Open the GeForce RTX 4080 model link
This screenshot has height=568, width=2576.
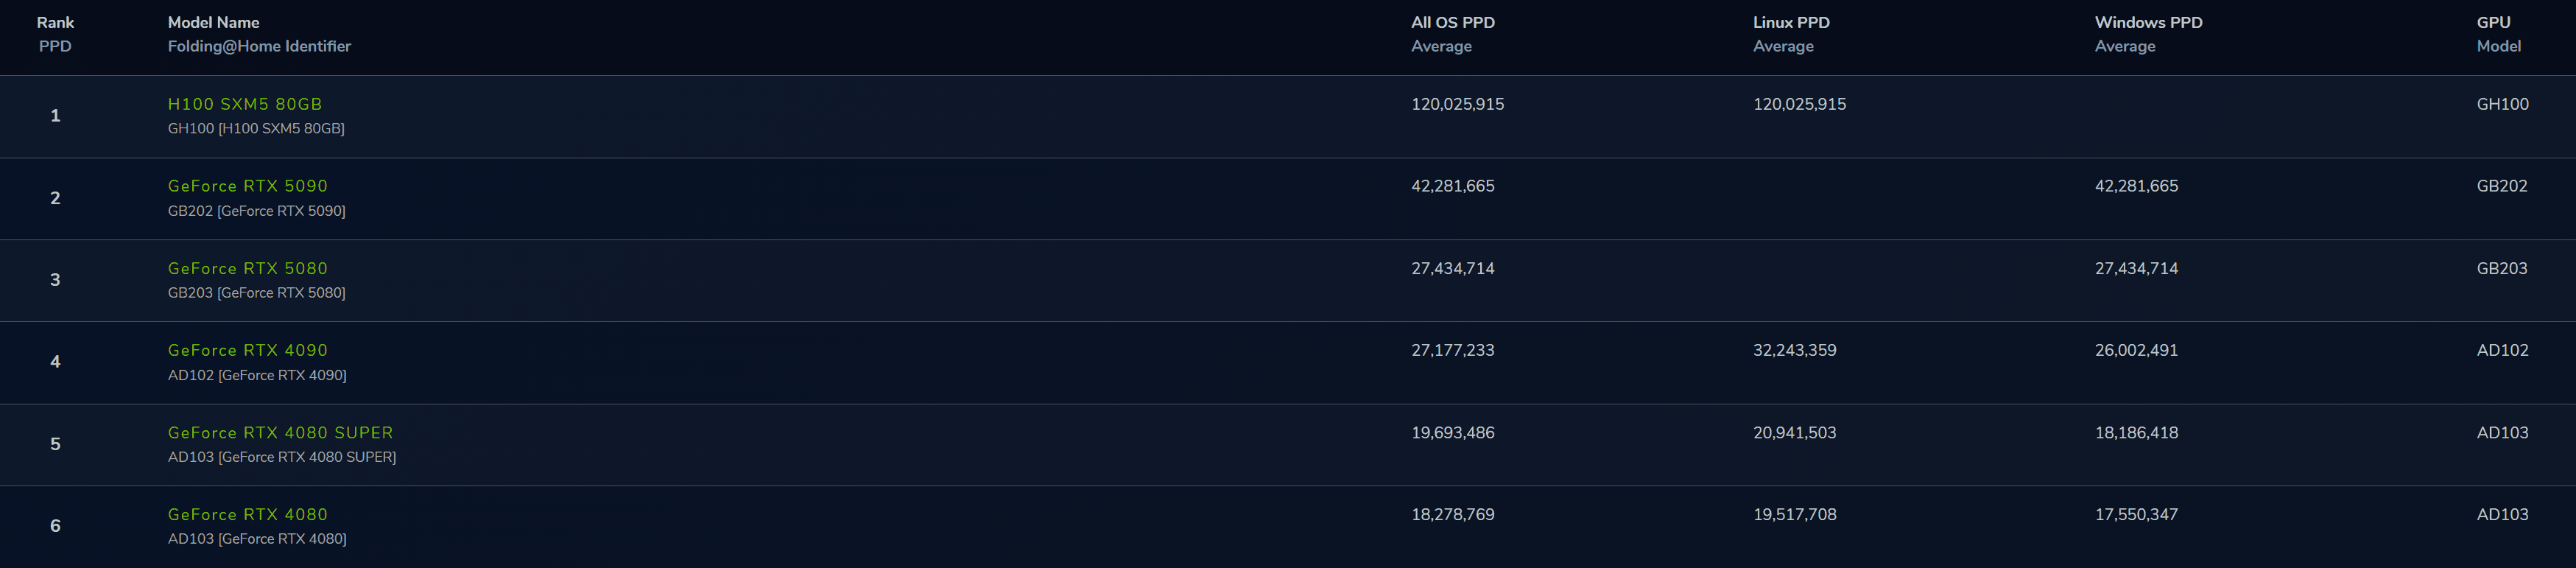click(248, 514)
